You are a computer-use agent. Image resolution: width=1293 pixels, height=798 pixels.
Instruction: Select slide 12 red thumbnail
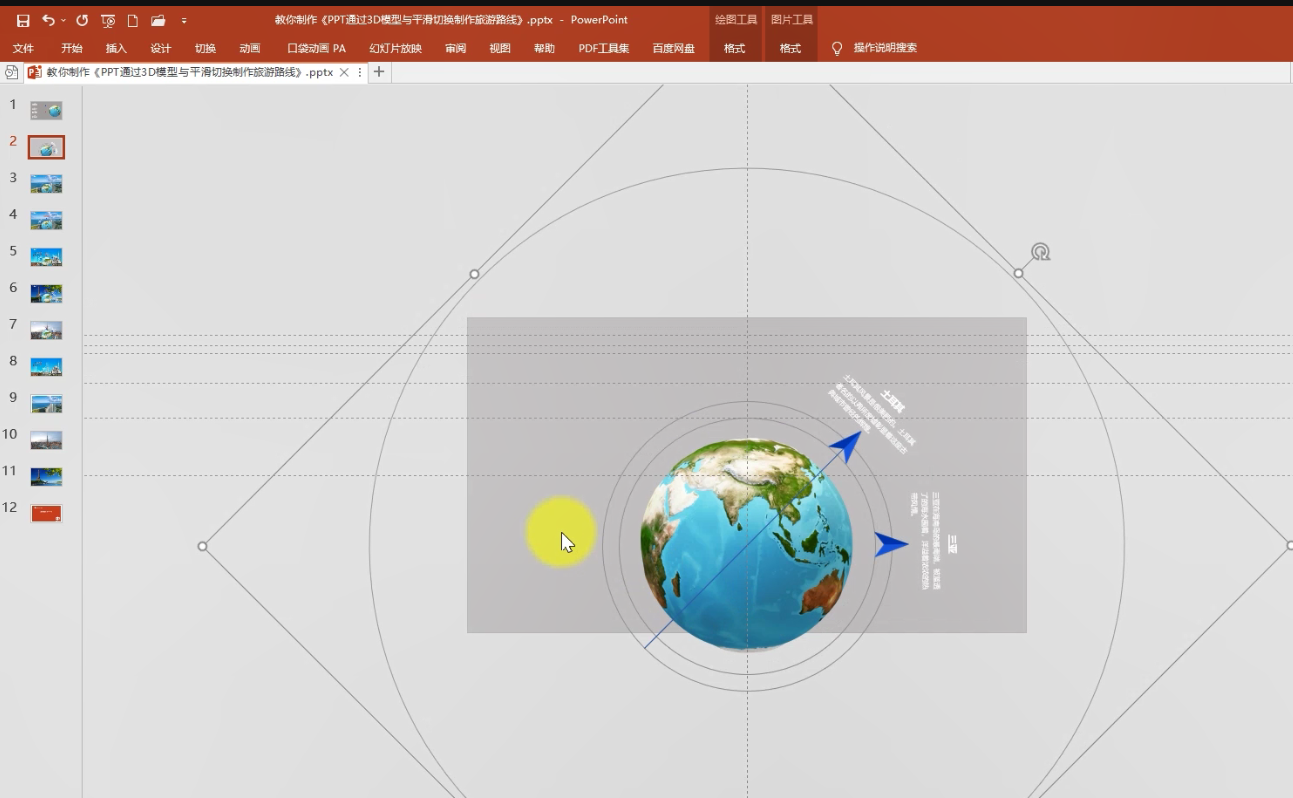pyautogui.click(x=46, y=513)
